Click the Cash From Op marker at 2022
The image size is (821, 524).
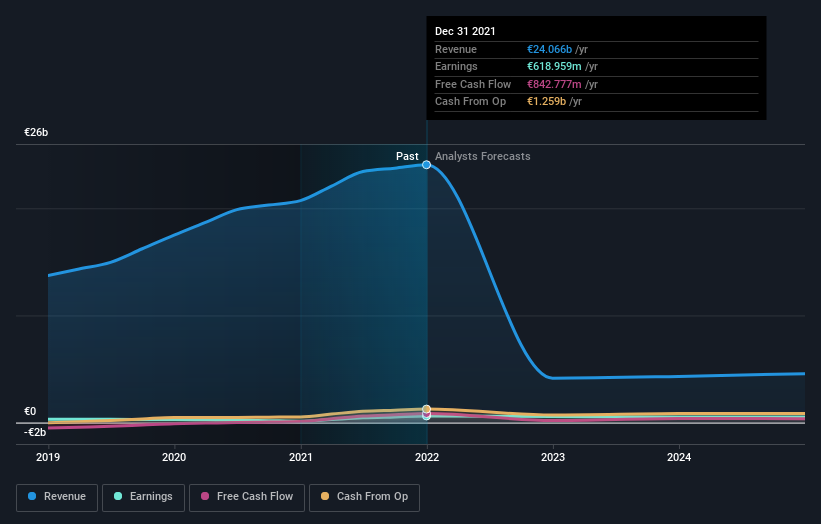tap(427, 409)
